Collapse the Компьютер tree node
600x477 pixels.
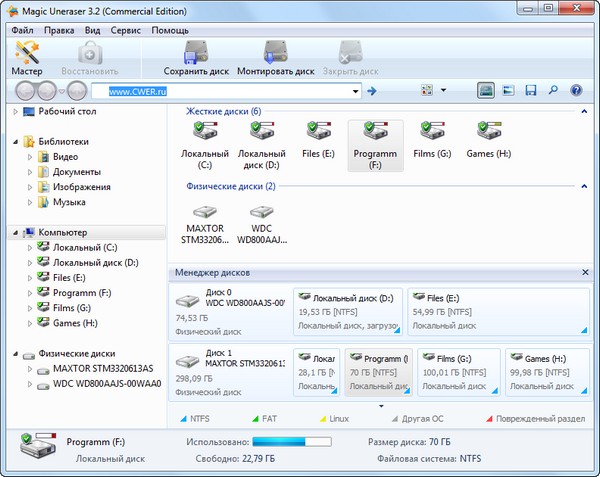[15, 233]
